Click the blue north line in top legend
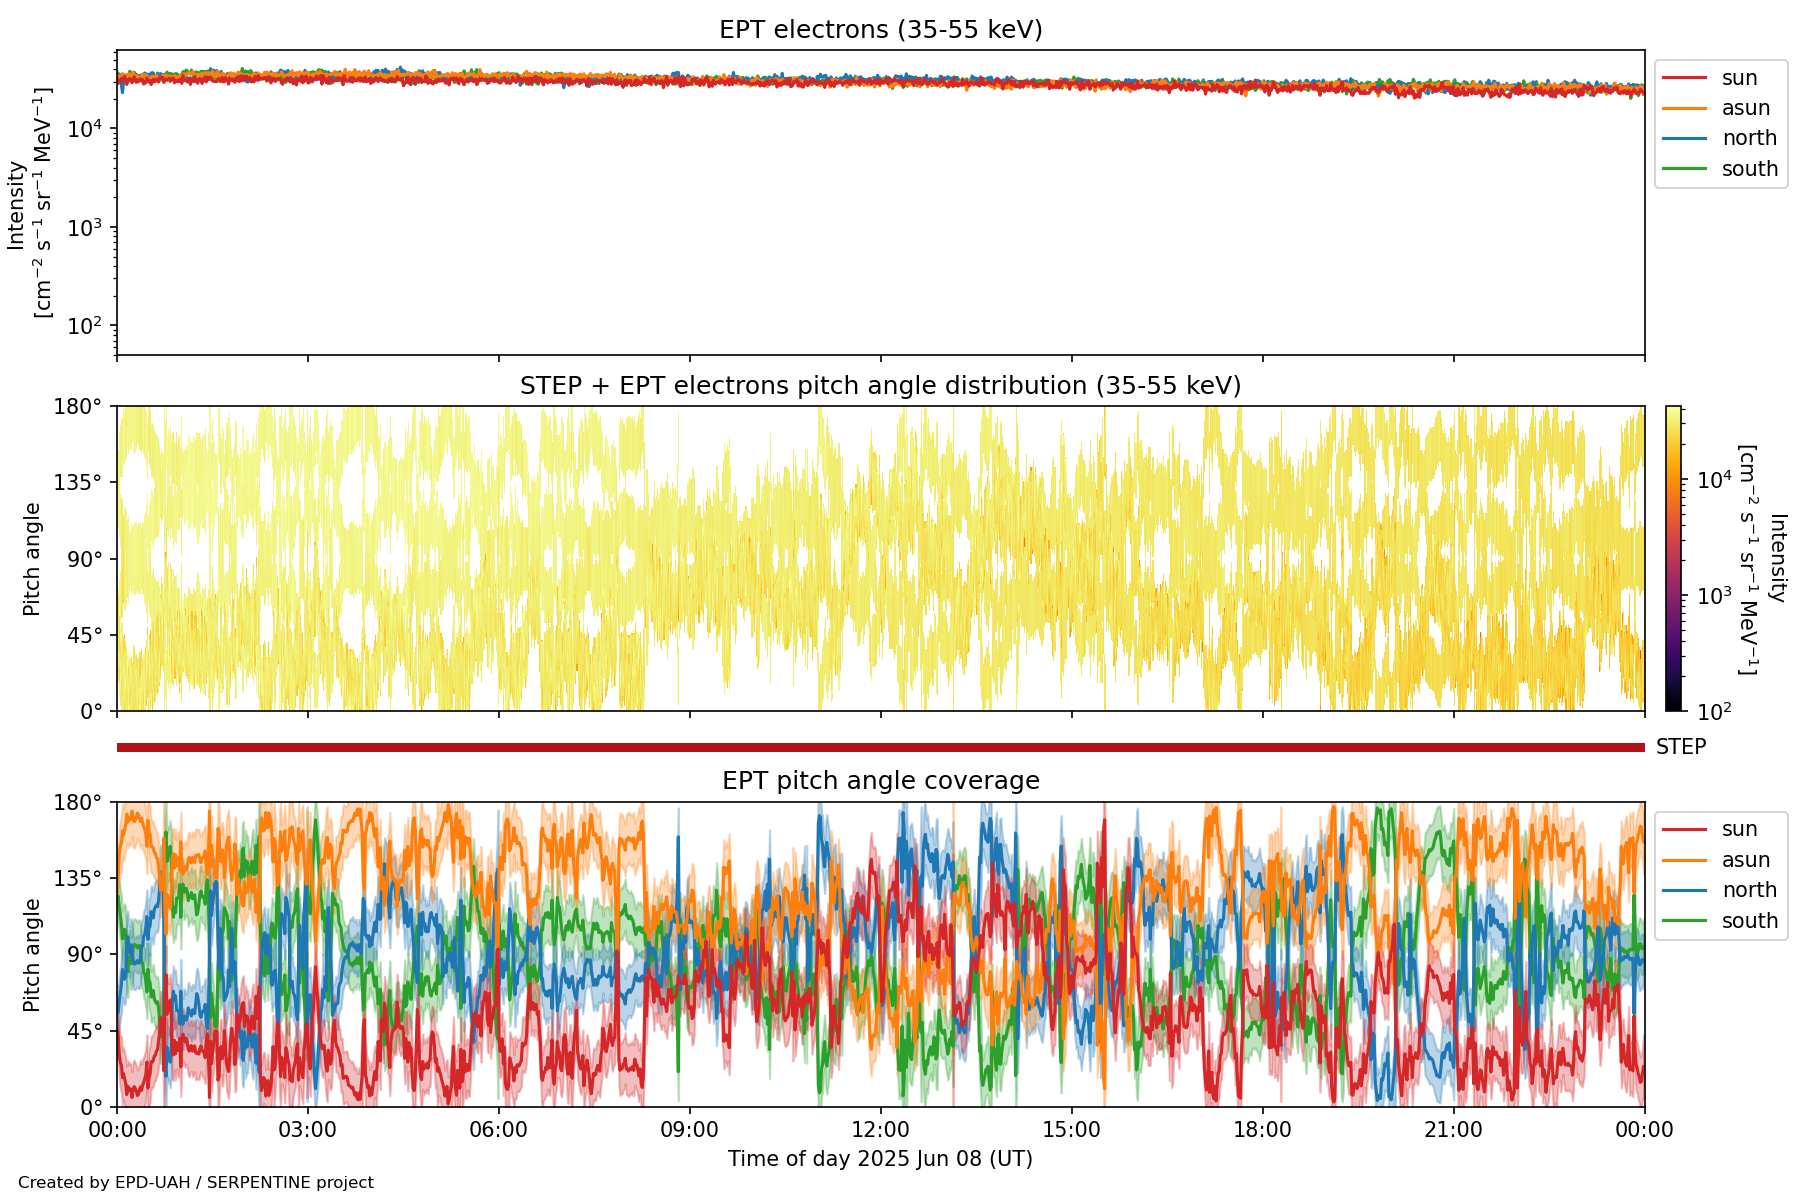The width and height of the screenshot is (1800, 1200). [x=1684, y=138]
